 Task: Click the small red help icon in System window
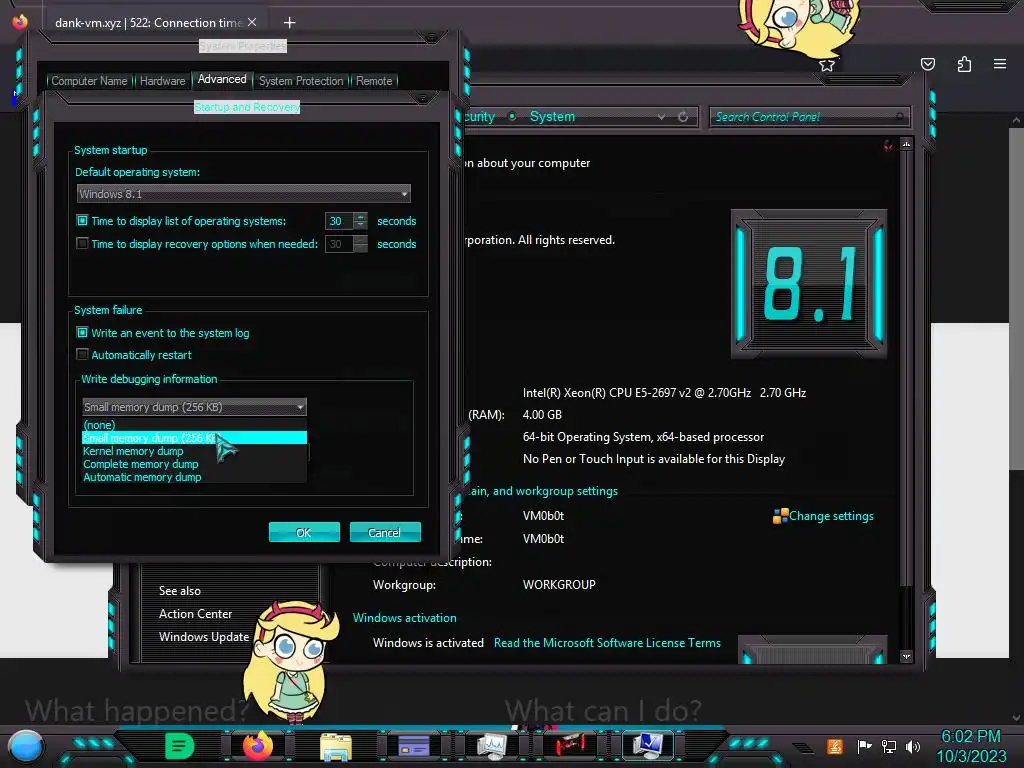click(888, 146)
